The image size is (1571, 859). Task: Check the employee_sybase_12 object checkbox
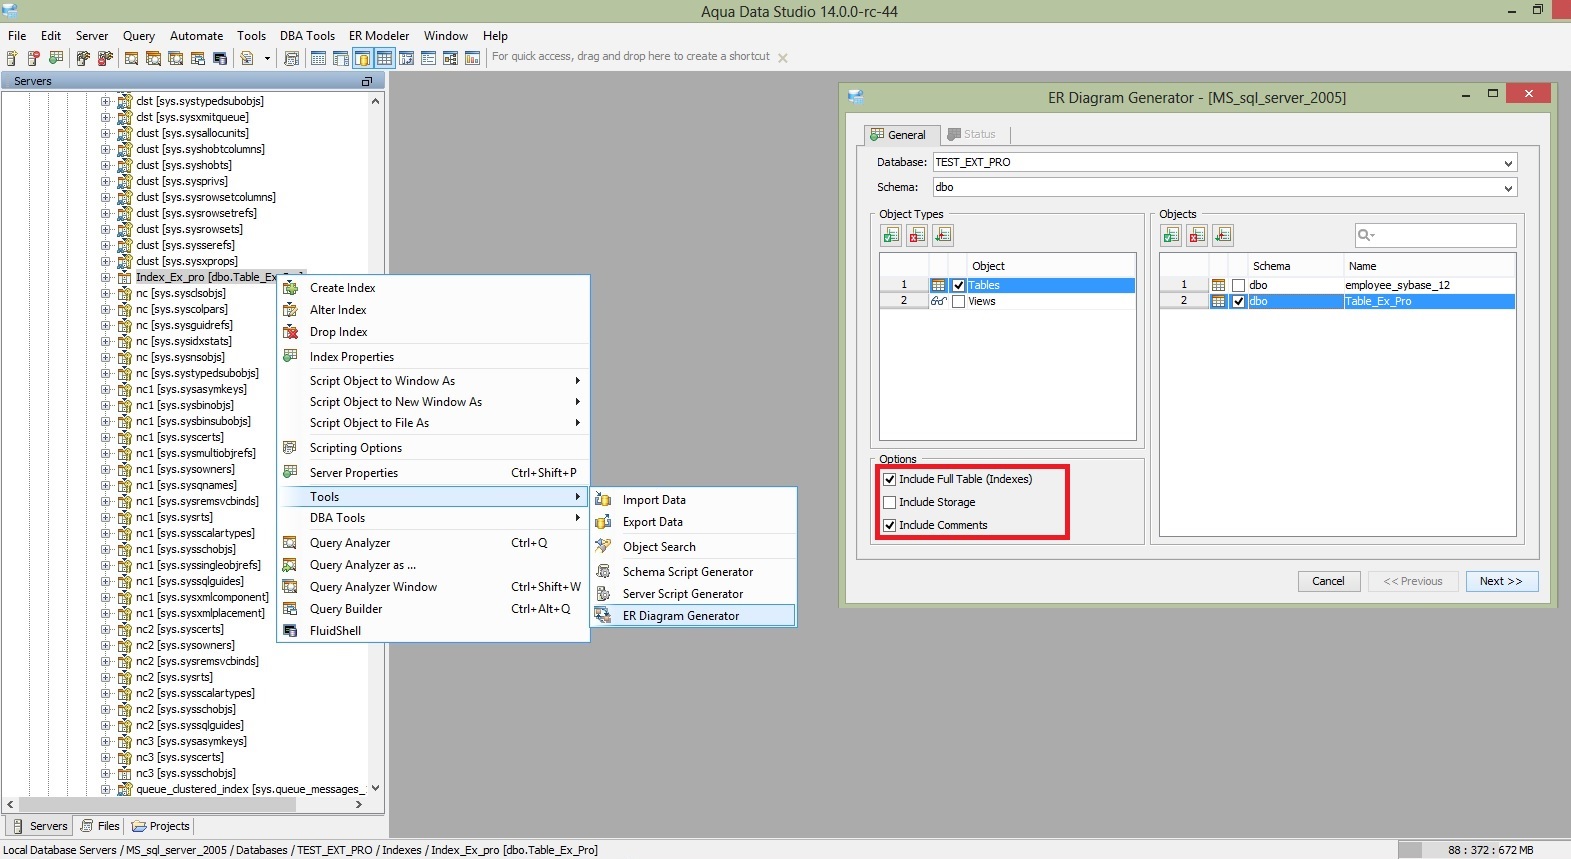tap(1239, 285)
